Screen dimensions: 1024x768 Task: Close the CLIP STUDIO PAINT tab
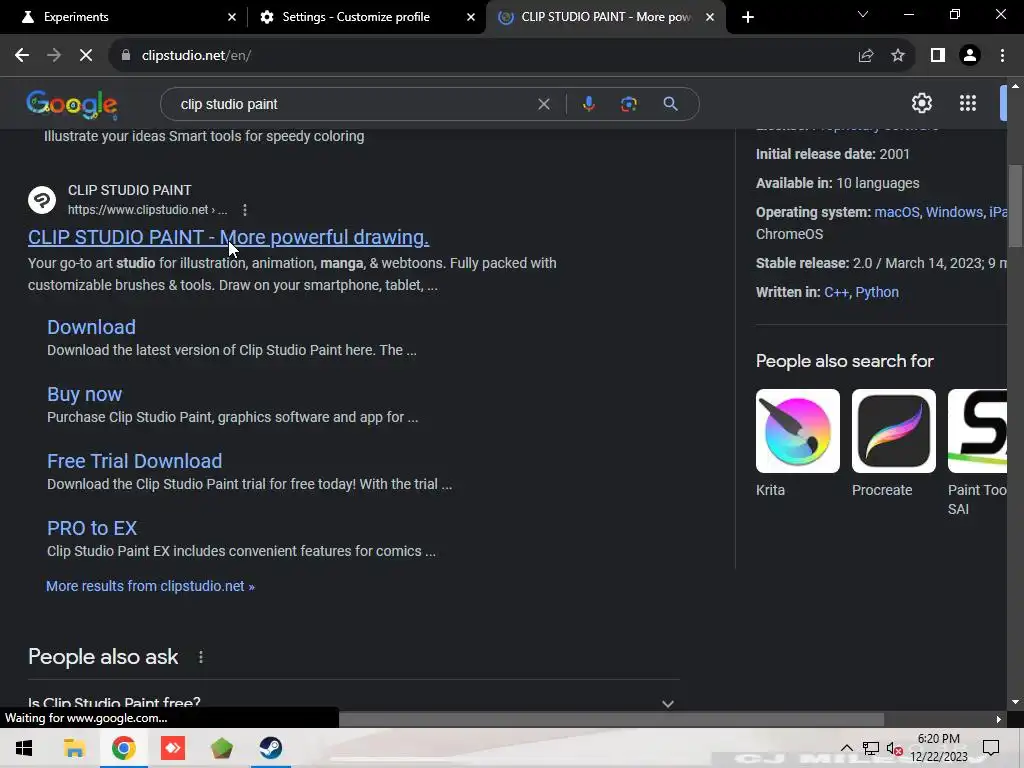coord(710,17)
